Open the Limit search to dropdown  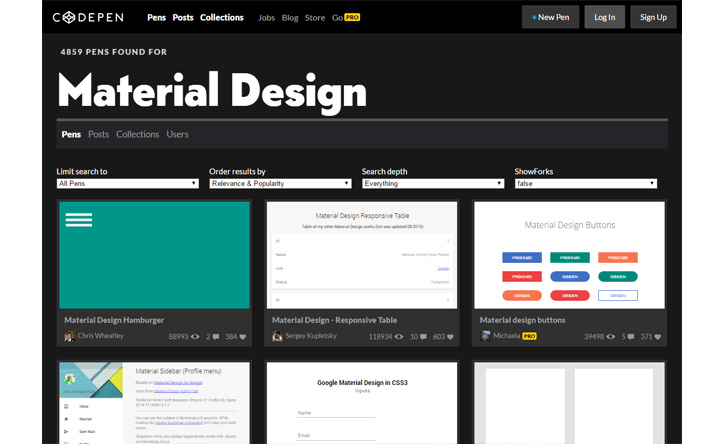(x=128, y=183)
